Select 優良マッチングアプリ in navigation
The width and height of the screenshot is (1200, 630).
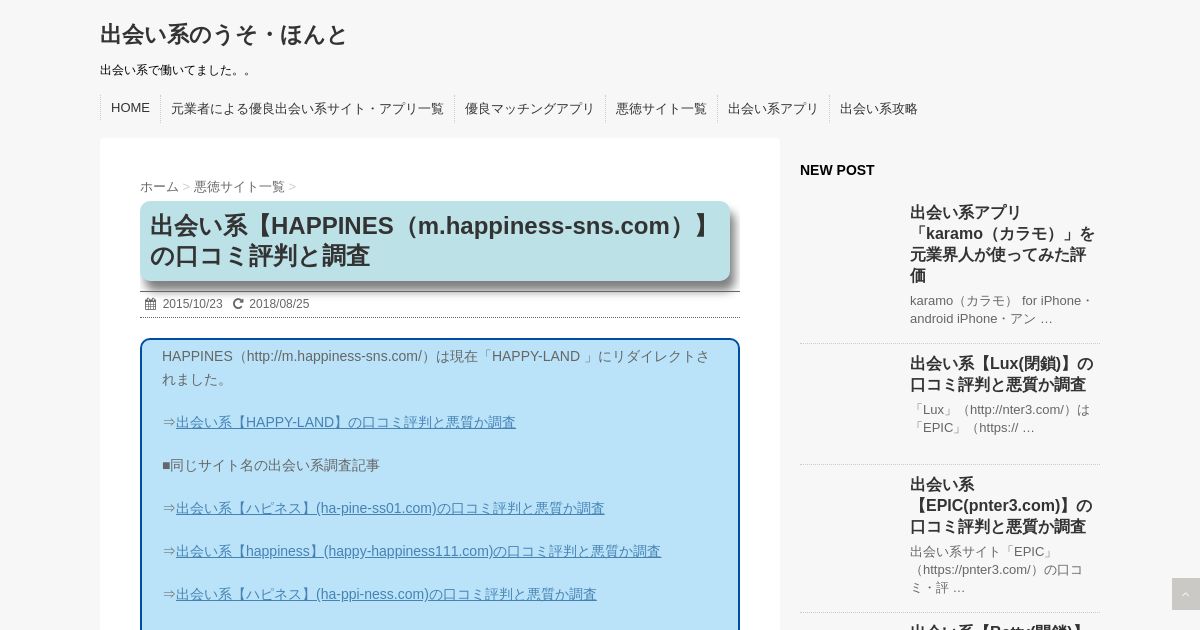click(x=530, y=108)
